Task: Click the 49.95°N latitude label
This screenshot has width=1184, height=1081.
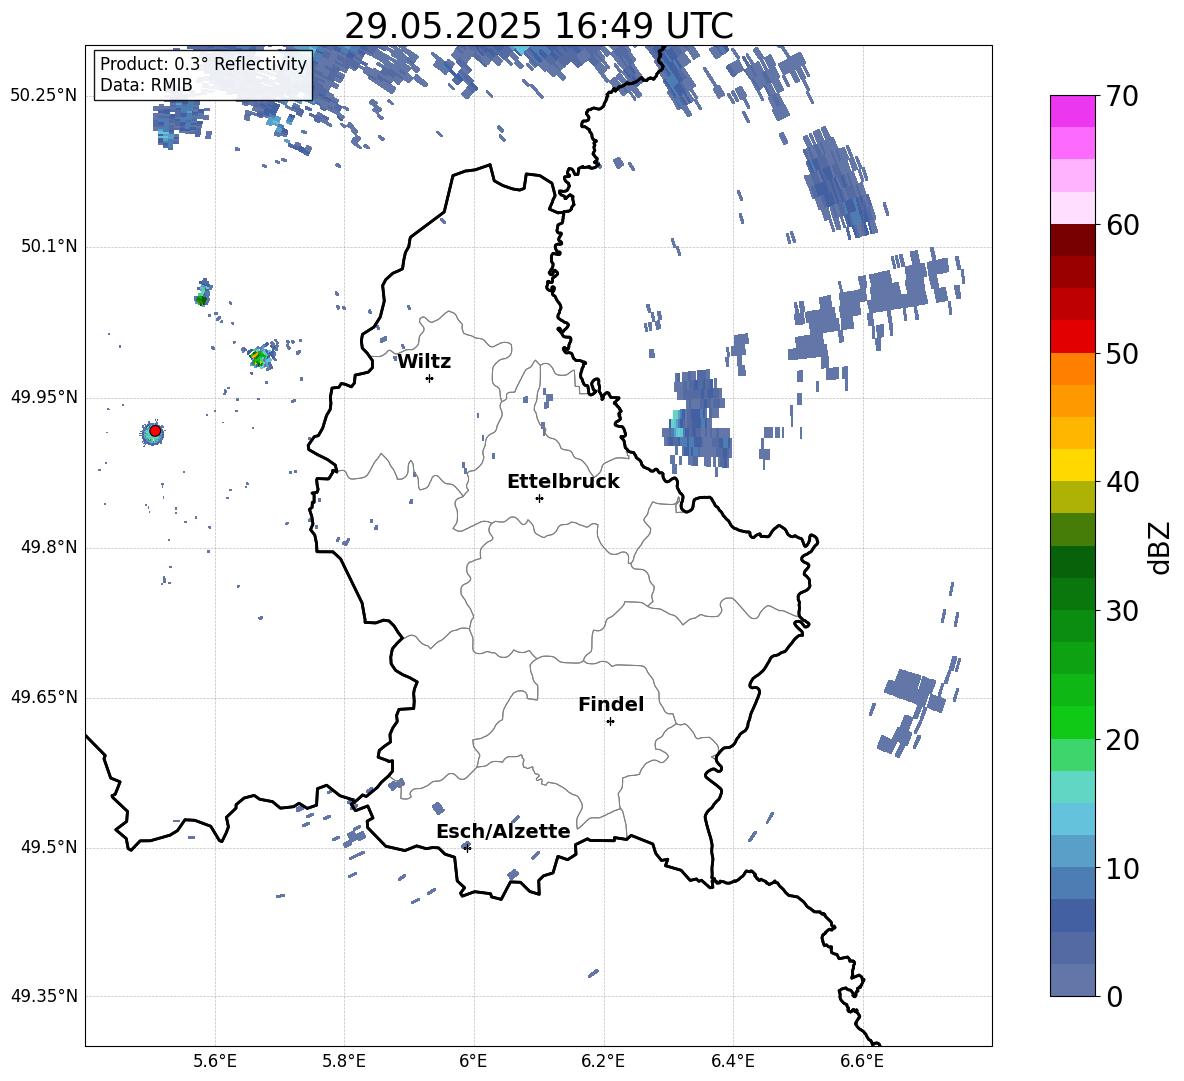Action: coord(44,397)
